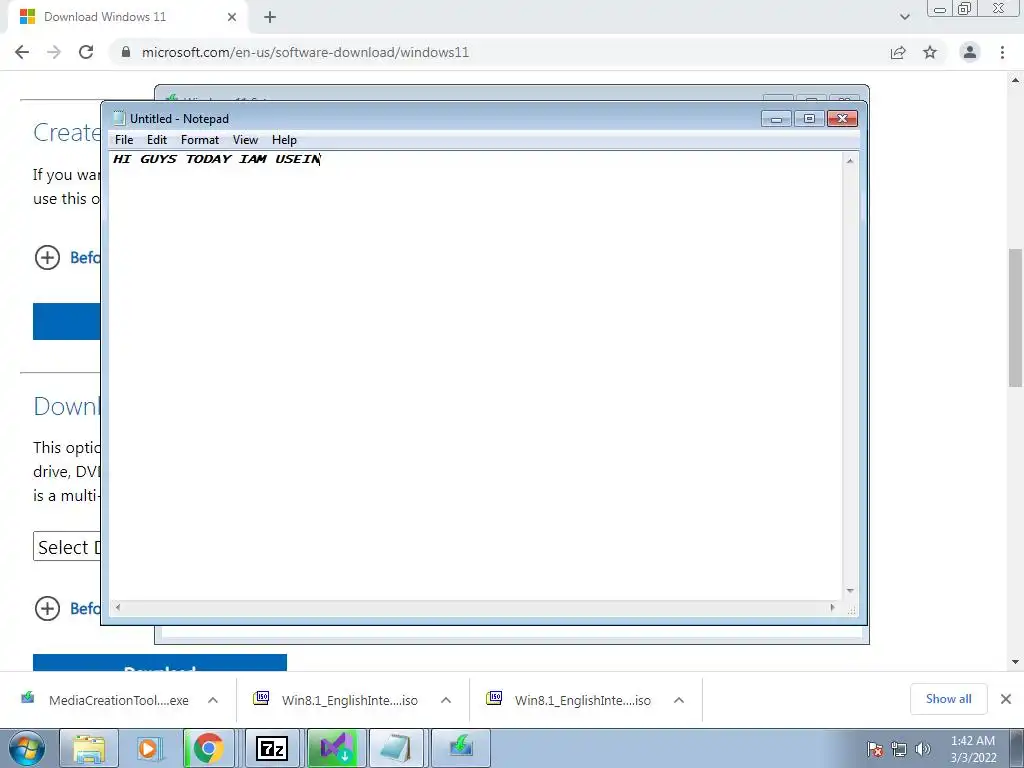Click Notepad vertical scrollbar up arrow

(x=850, y=161)
